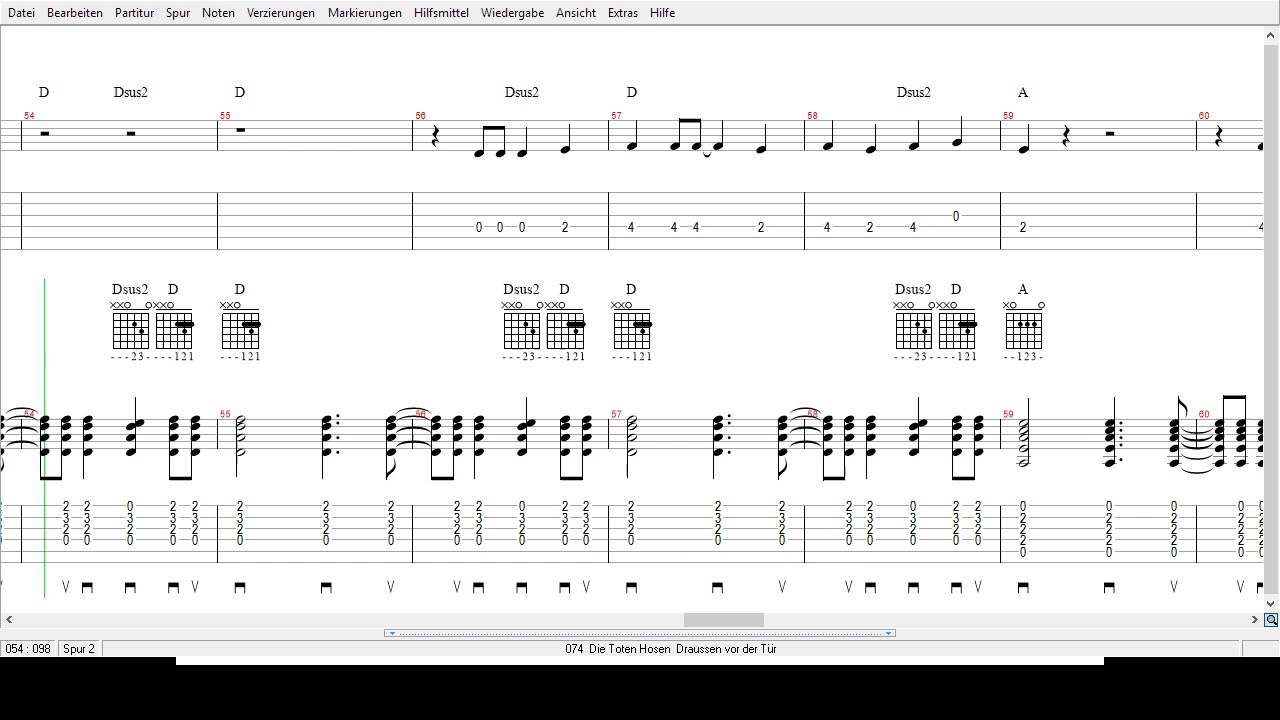Click the 'Dsus2' chord label above top-staff measure 58
The height and width of the screenshot is (720, 1280).
click(x=914, y=92)
